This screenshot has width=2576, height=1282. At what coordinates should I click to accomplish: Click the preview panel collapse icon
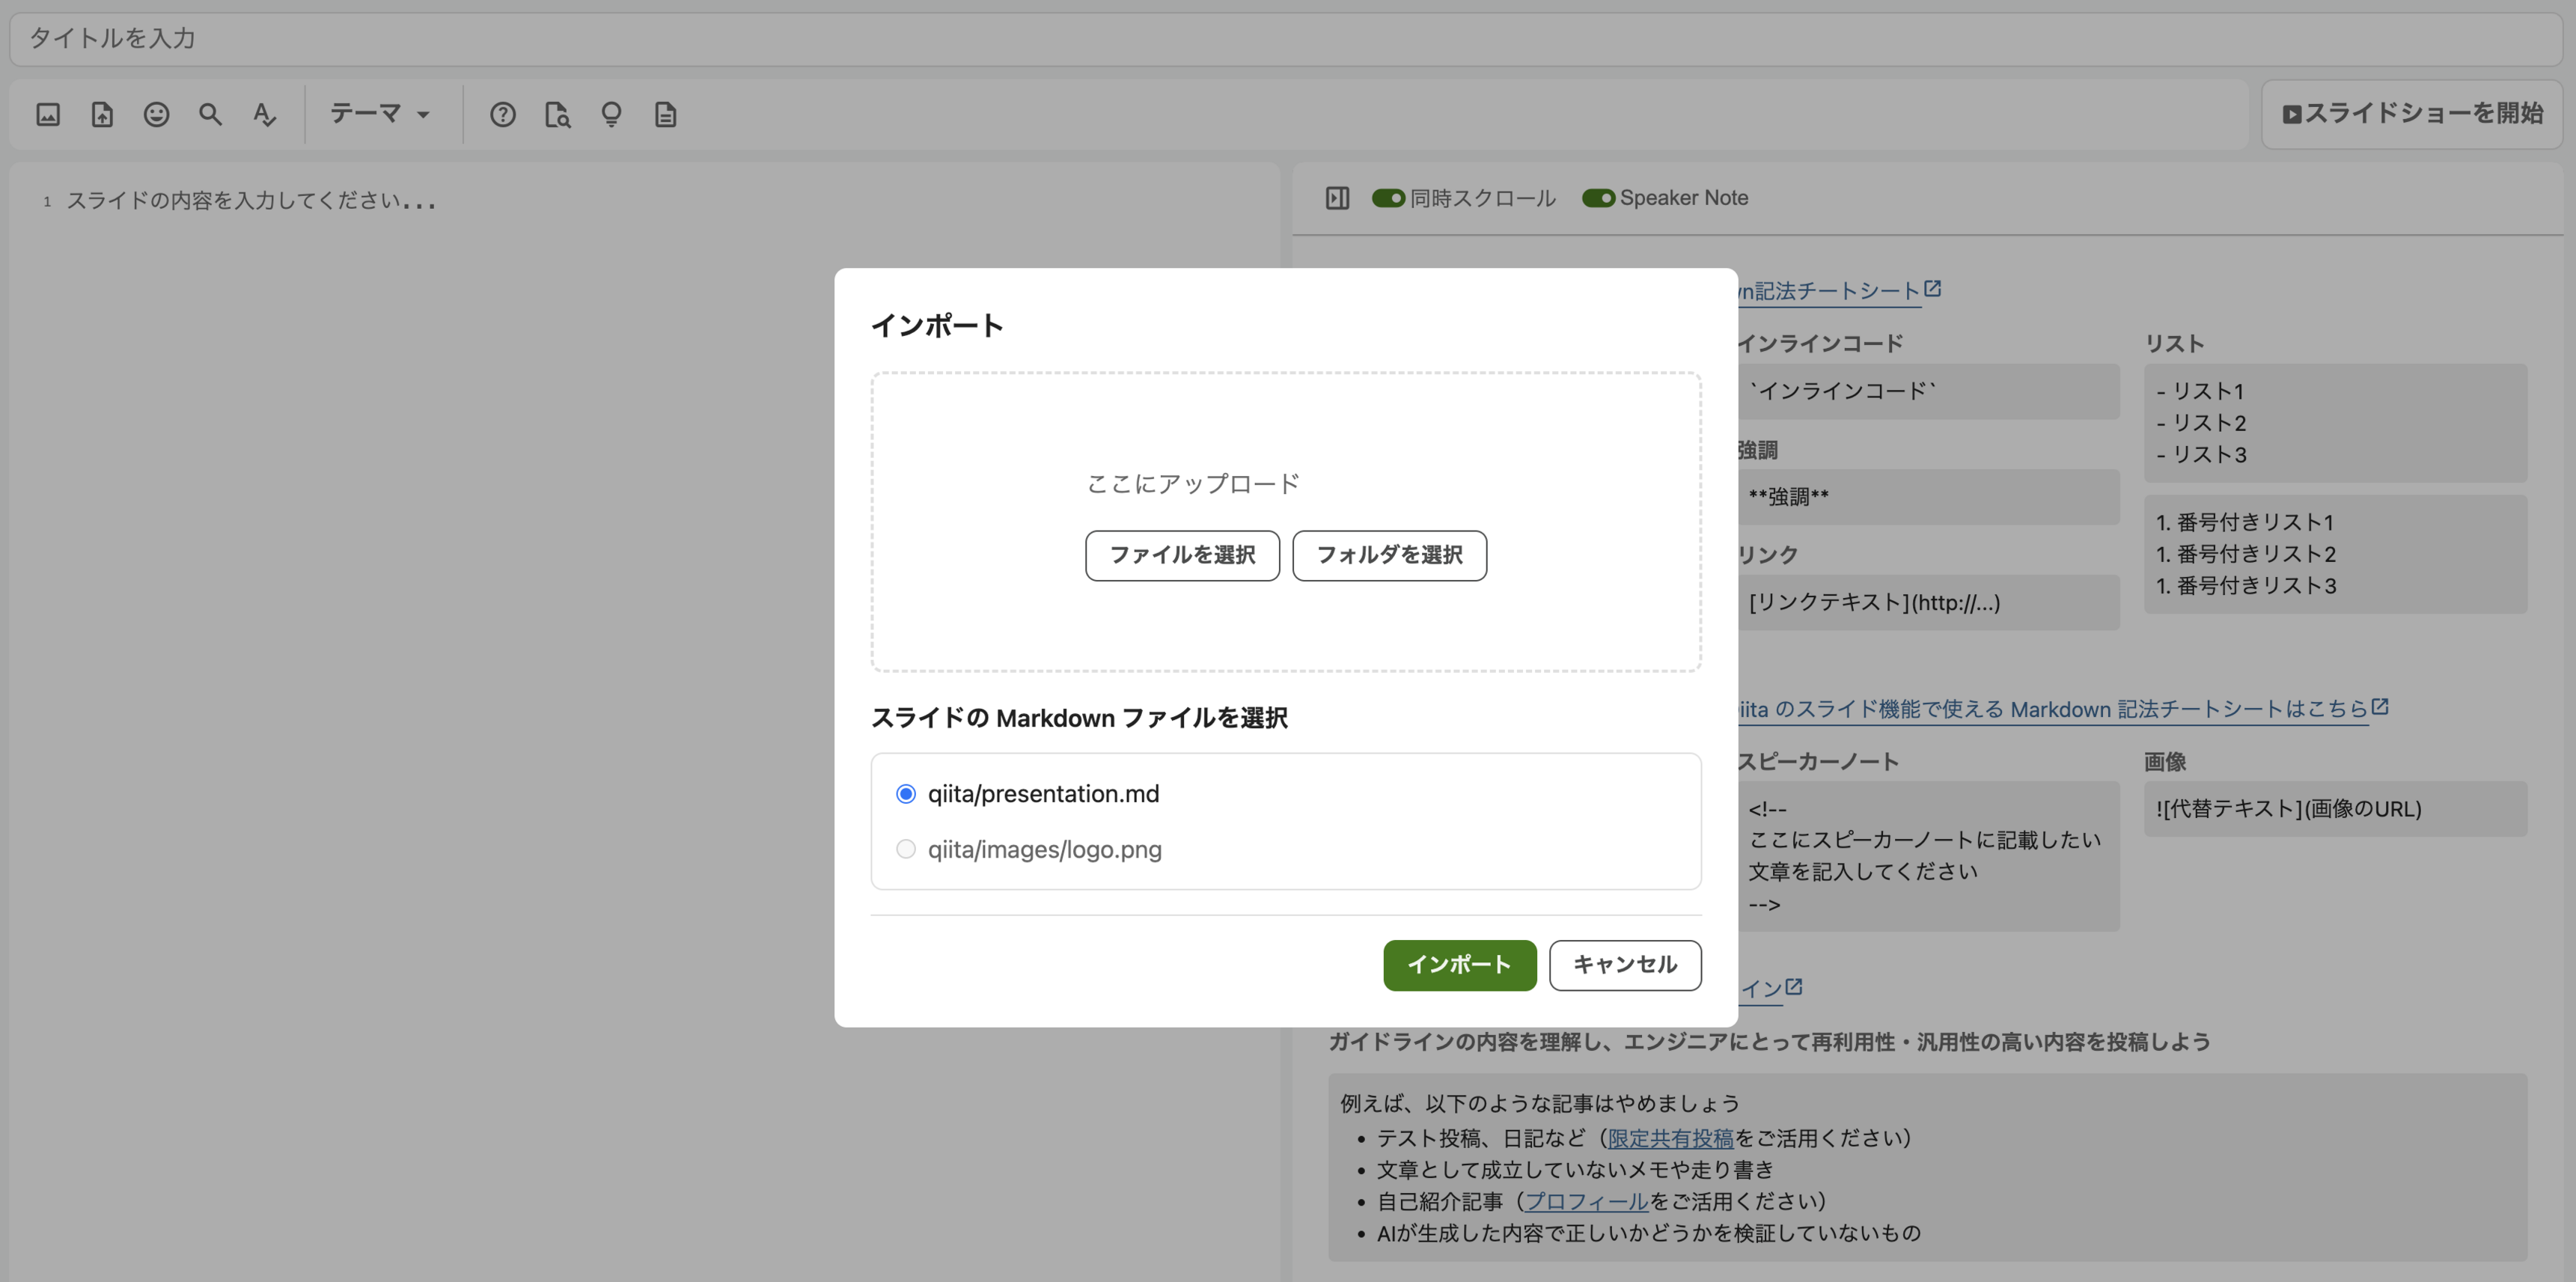1337,198
